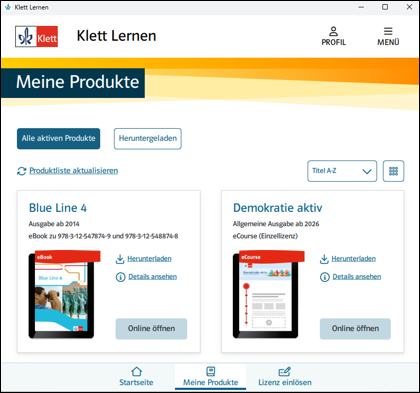Viewport: 420px width, 393px height.
Task: Show Alle aktiven Produkte filter
Action: 59,138
